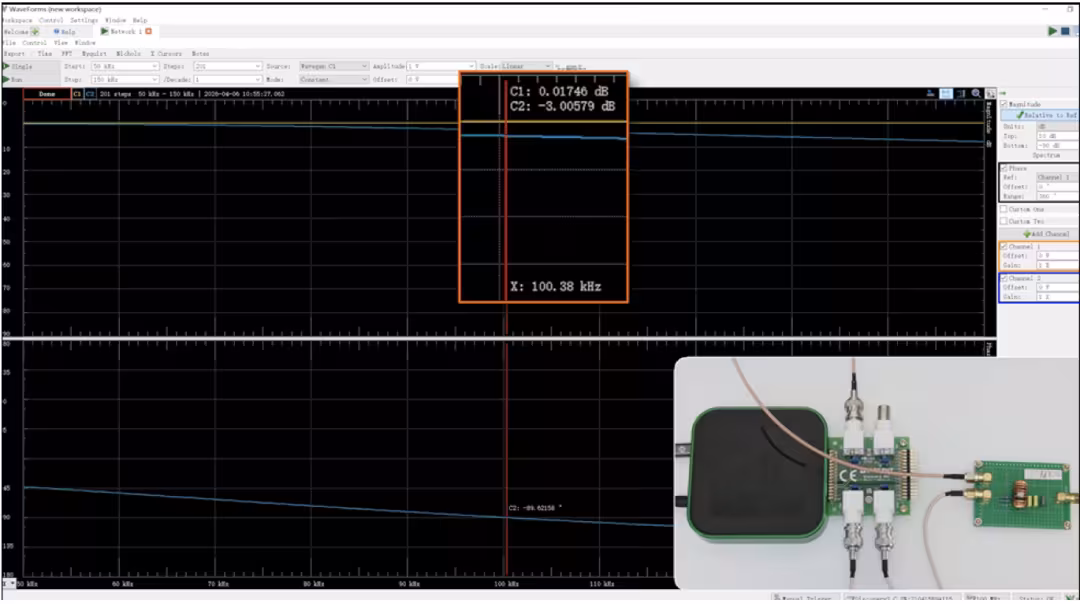
Task: Click the highlighted light-blue plot toolbar icon
Action: tap(946, 93)
